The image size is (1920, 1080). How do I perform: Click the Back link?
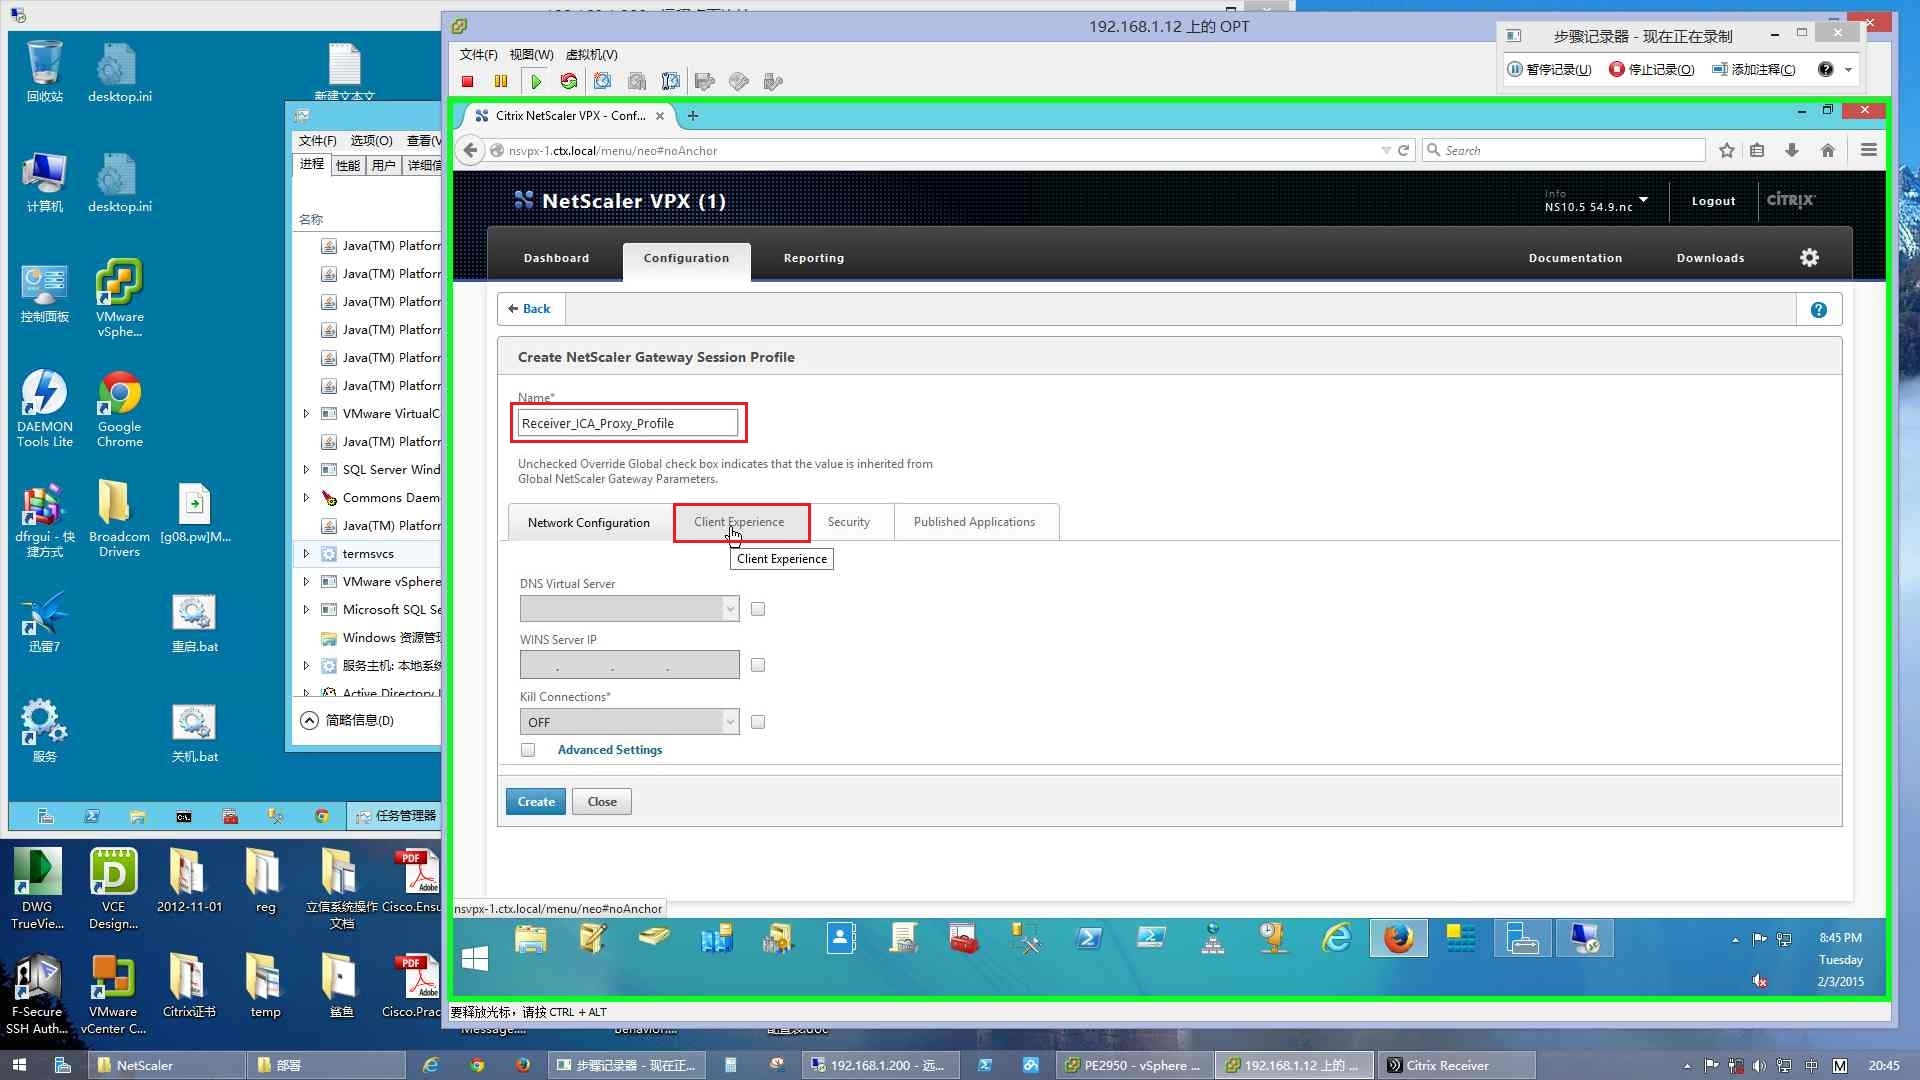[530, 309]
